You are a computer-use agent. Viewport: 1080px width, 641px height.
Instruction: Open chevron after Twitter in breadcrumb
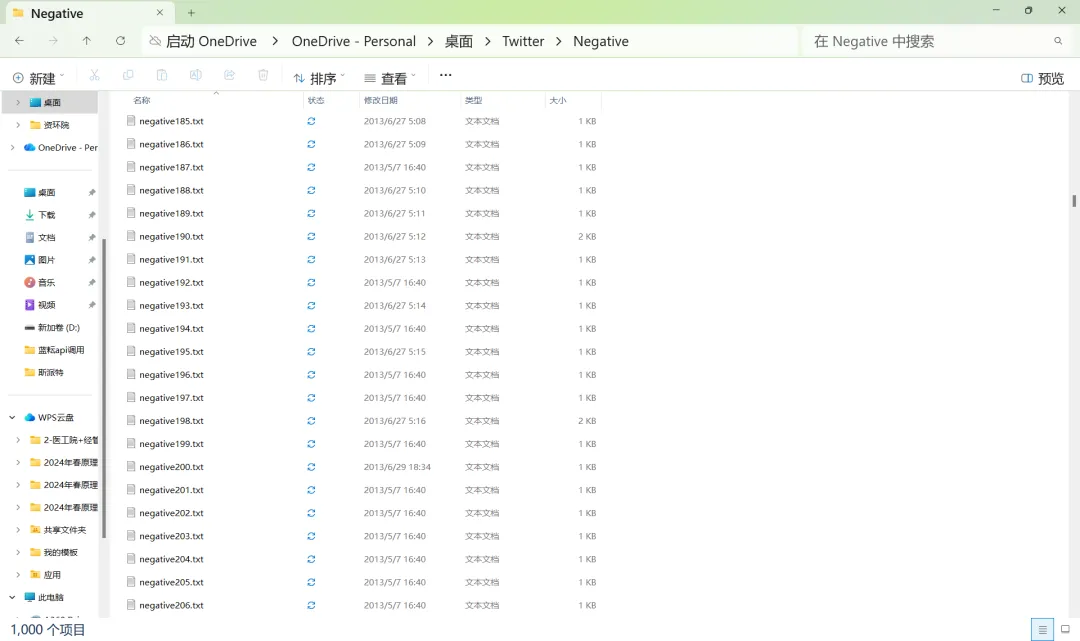(559, 41)
